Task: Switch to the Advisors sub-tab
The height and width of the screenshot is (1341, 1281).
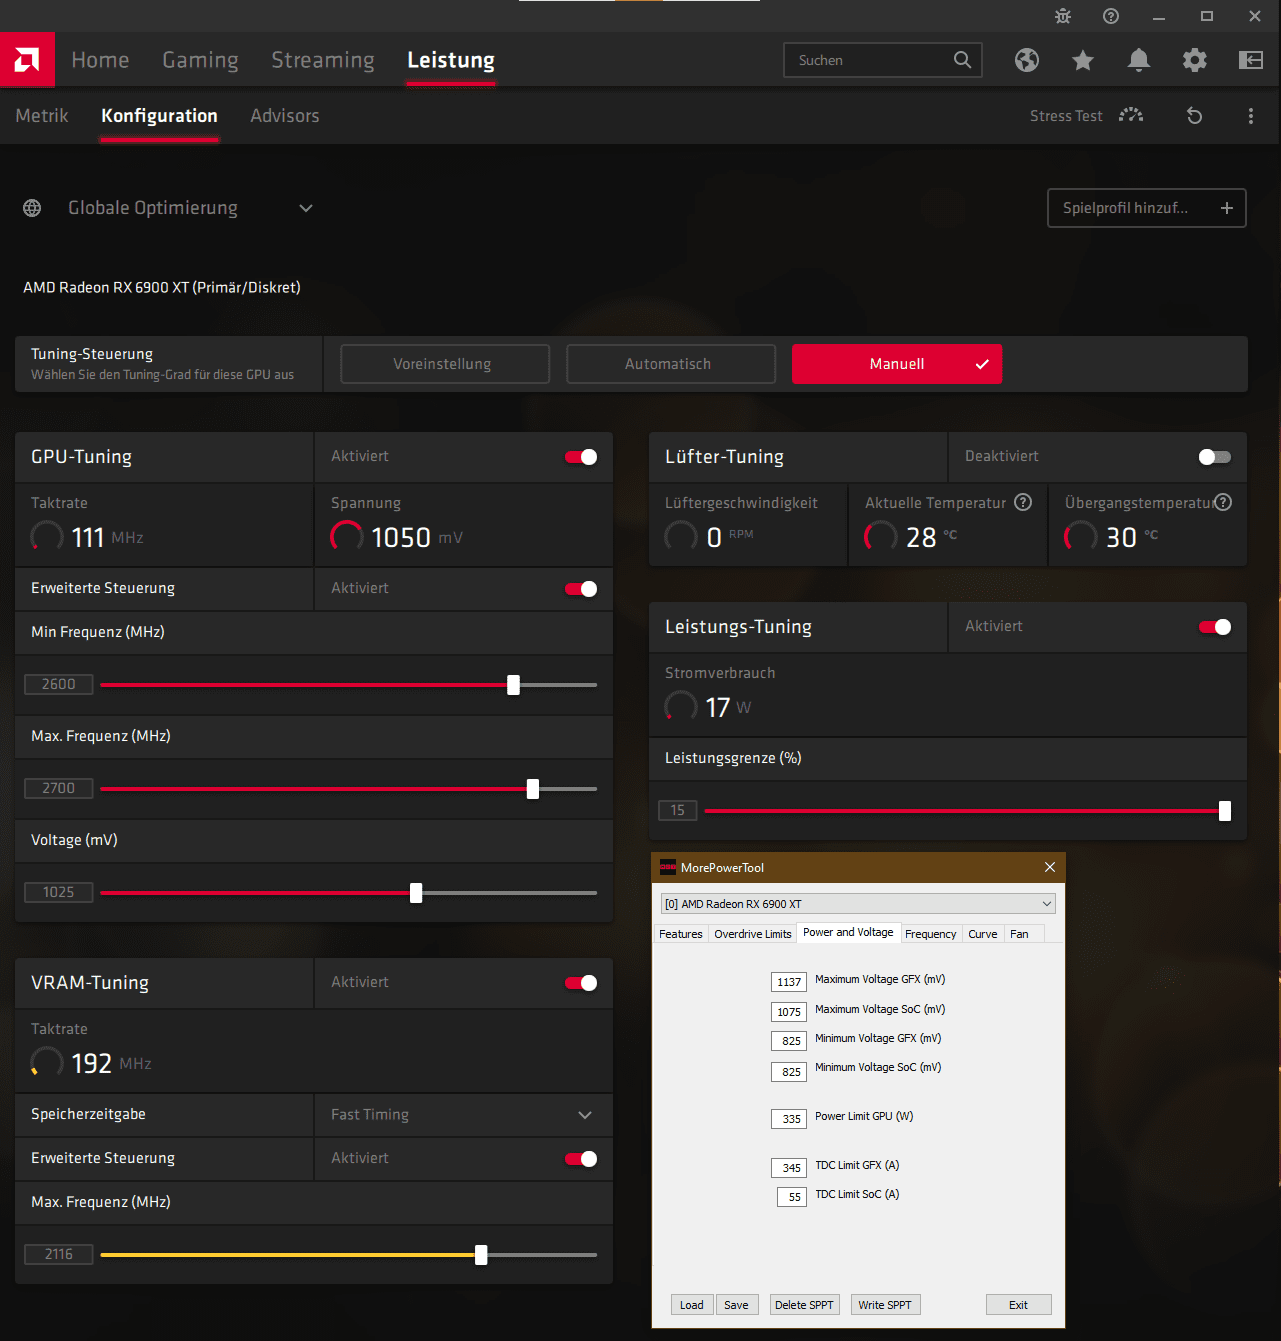Action: pyautogui.click(x=285, y=116)
